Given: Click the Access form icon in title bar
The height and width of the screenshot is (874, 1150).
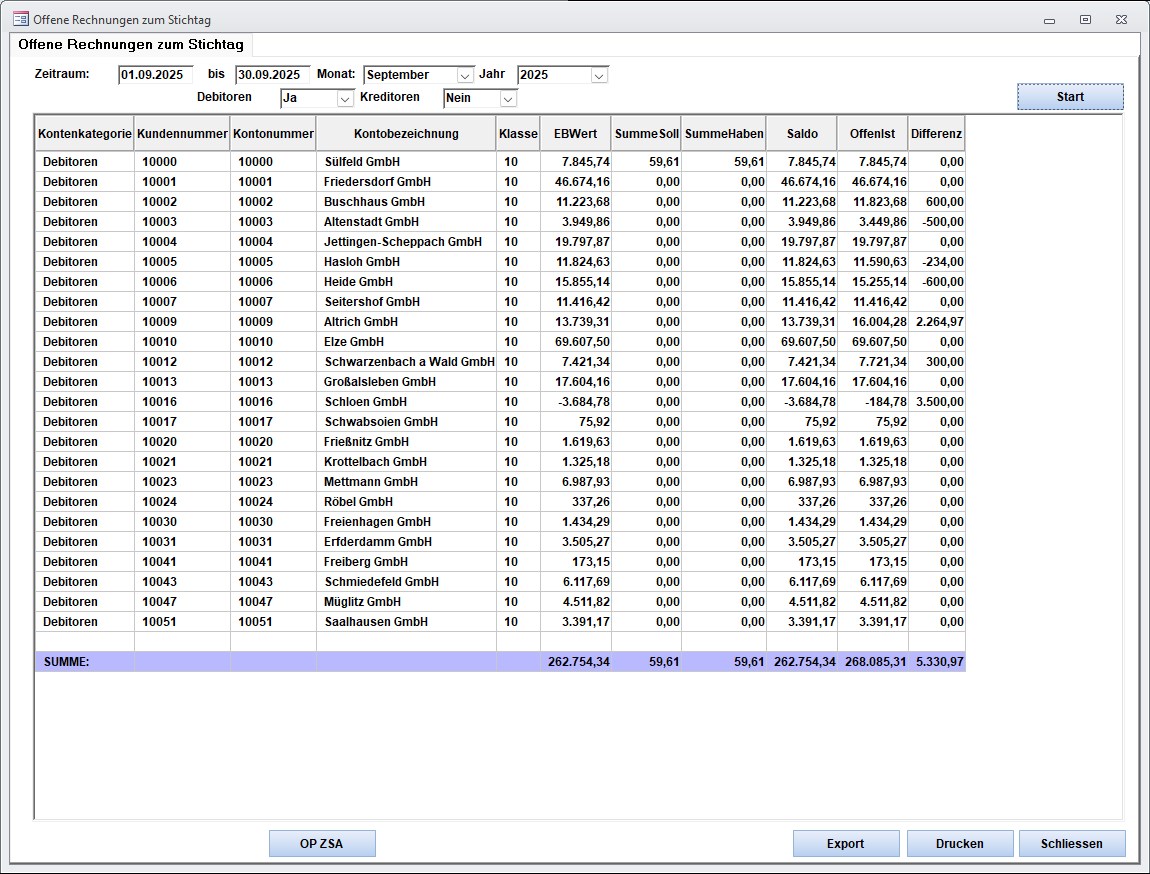Looking at the screenshot, I should pyautogui.click(x=19, y=19).
